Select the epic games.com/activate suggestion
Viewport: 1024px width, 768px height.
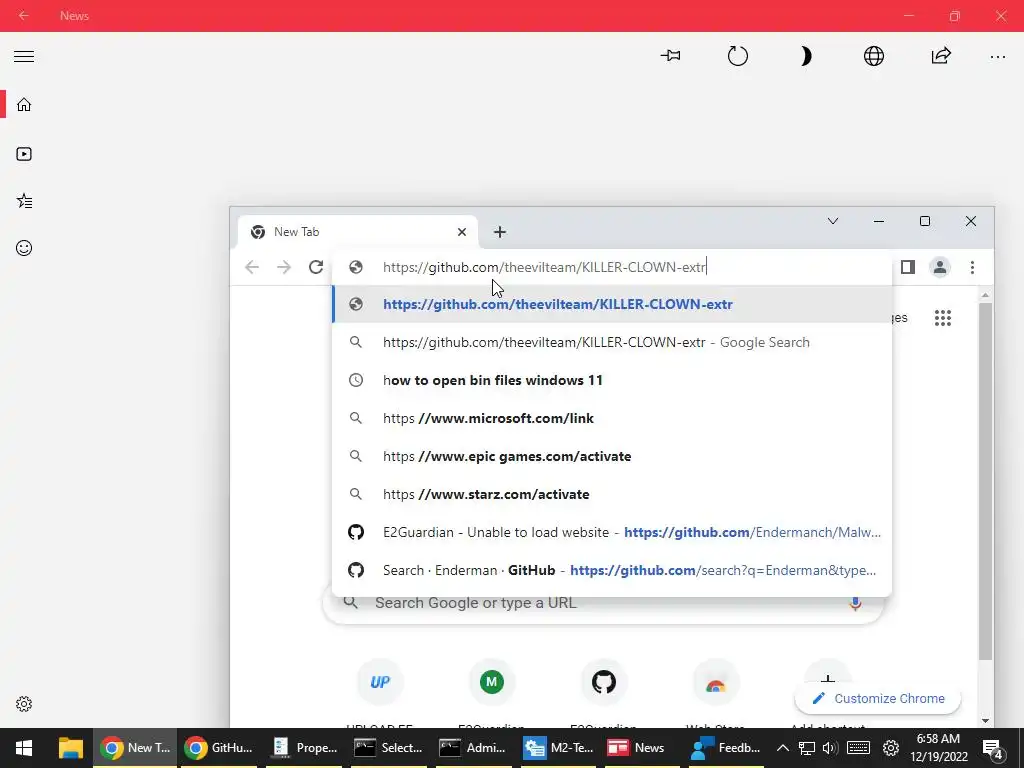612,456
